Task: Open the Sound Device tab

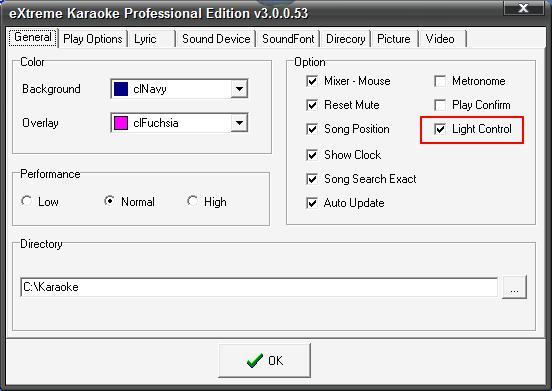Action: pos(216,39)
